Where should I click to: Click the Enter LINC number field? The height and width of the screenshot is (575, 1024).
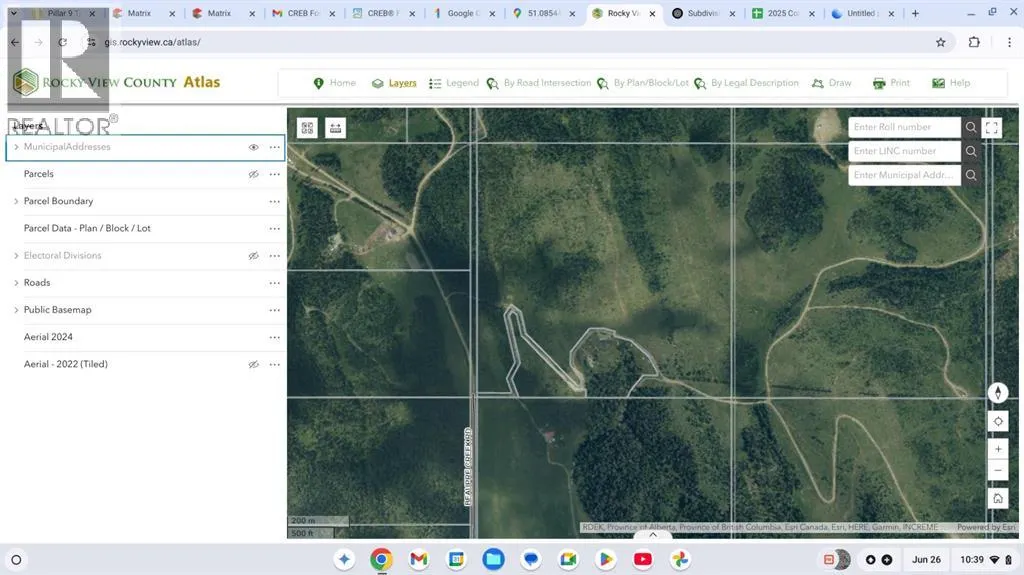tap(904, 152)
